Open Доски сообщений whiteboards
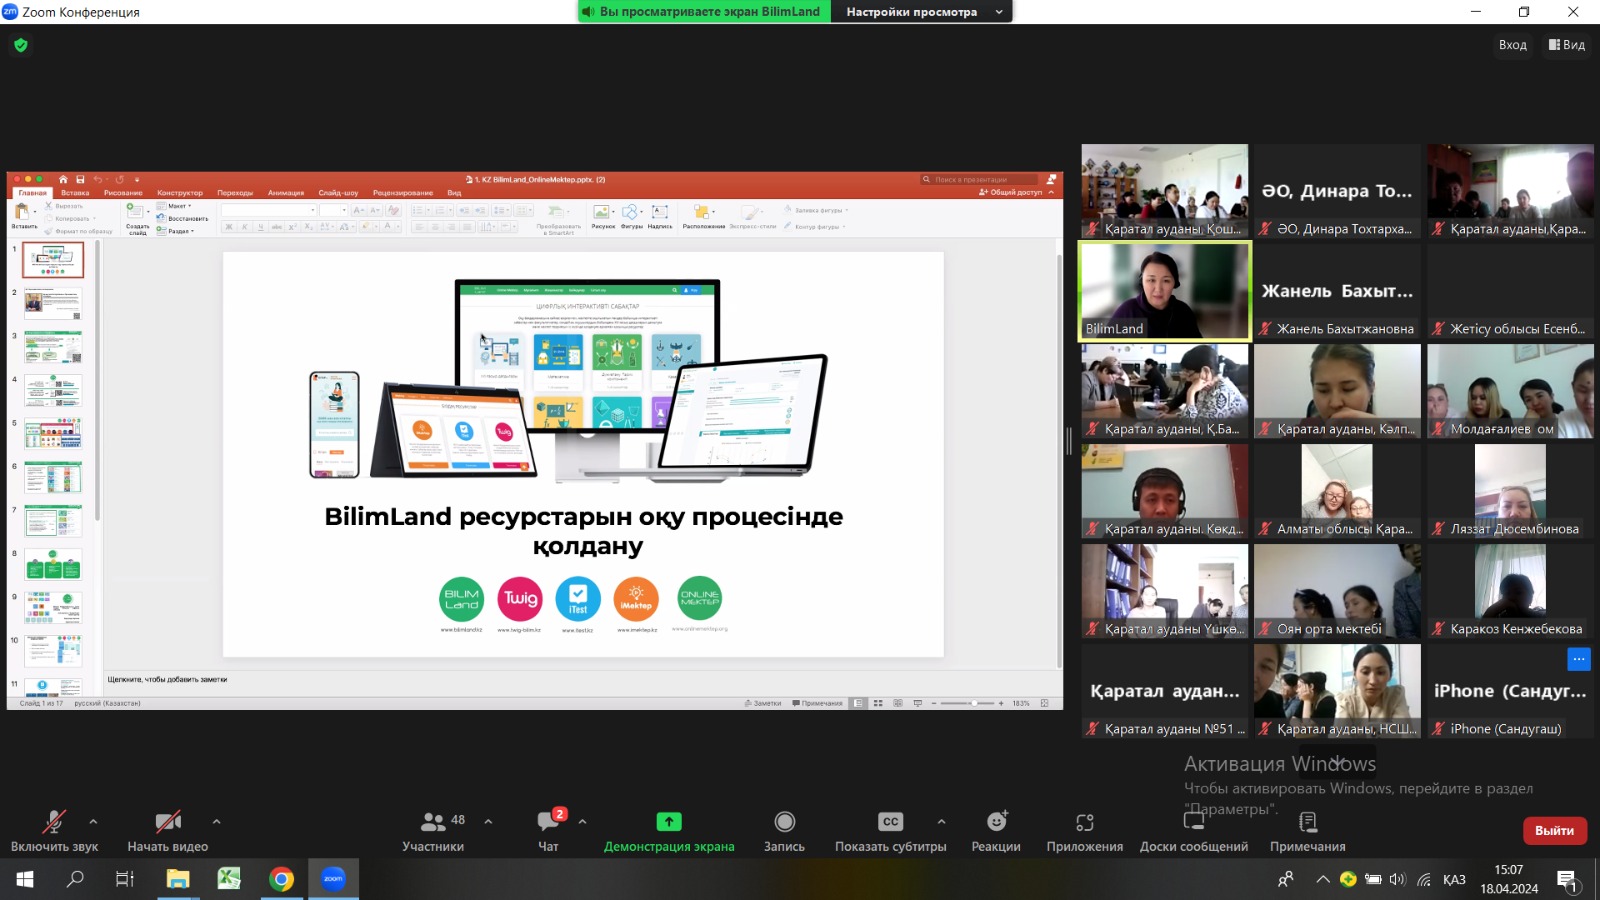The width and height of the screenshot is (1600, 900). point(1194,831)
